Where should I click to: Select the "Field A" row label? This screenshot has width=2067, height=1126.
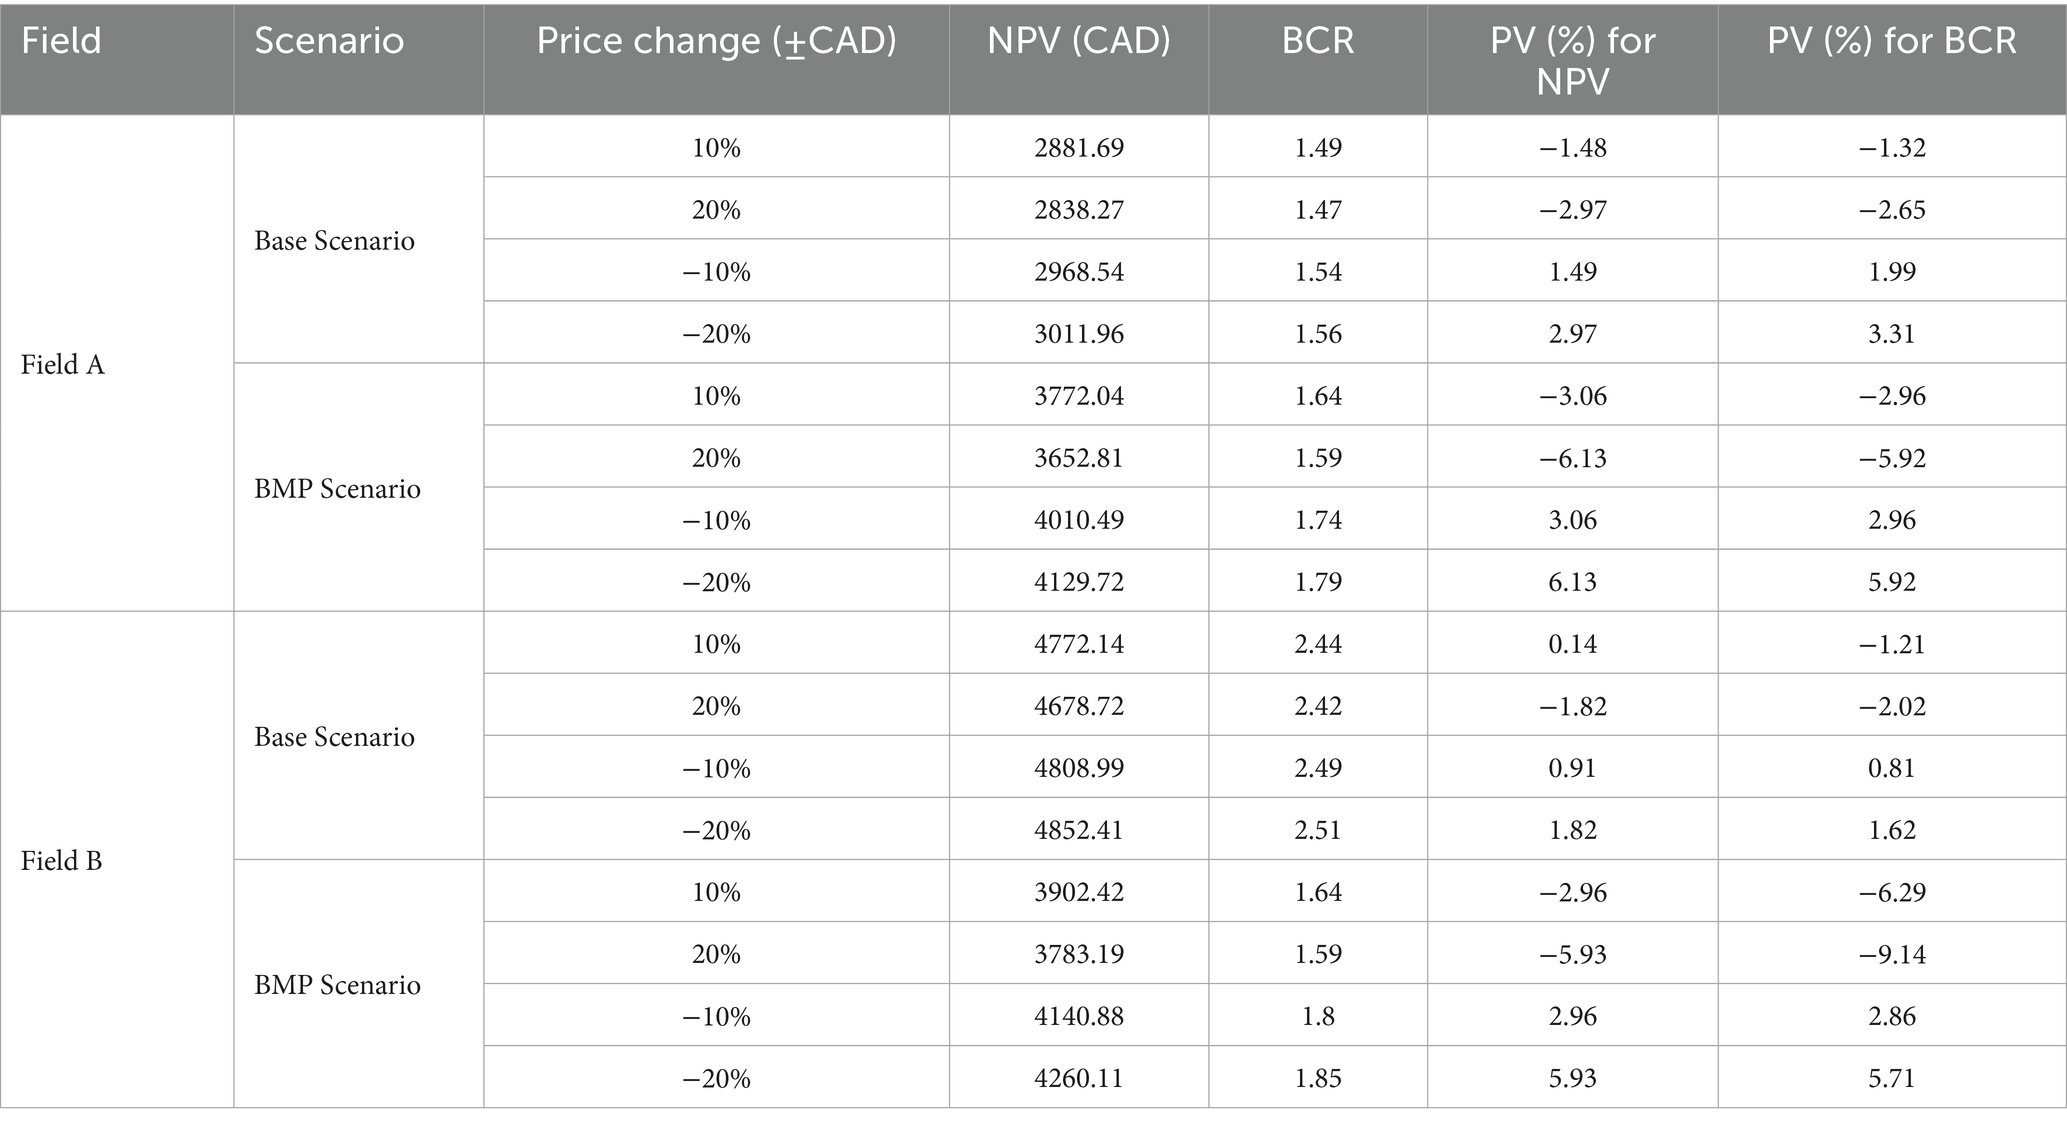point(63,365)
